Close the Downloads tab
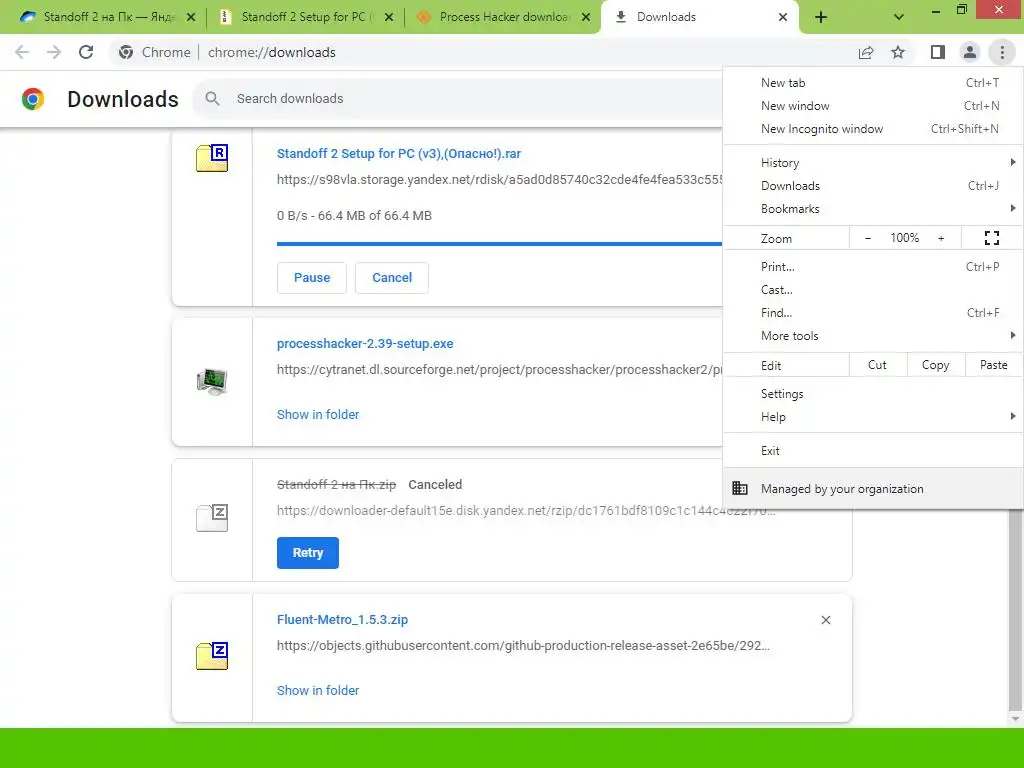 (783, 17)
